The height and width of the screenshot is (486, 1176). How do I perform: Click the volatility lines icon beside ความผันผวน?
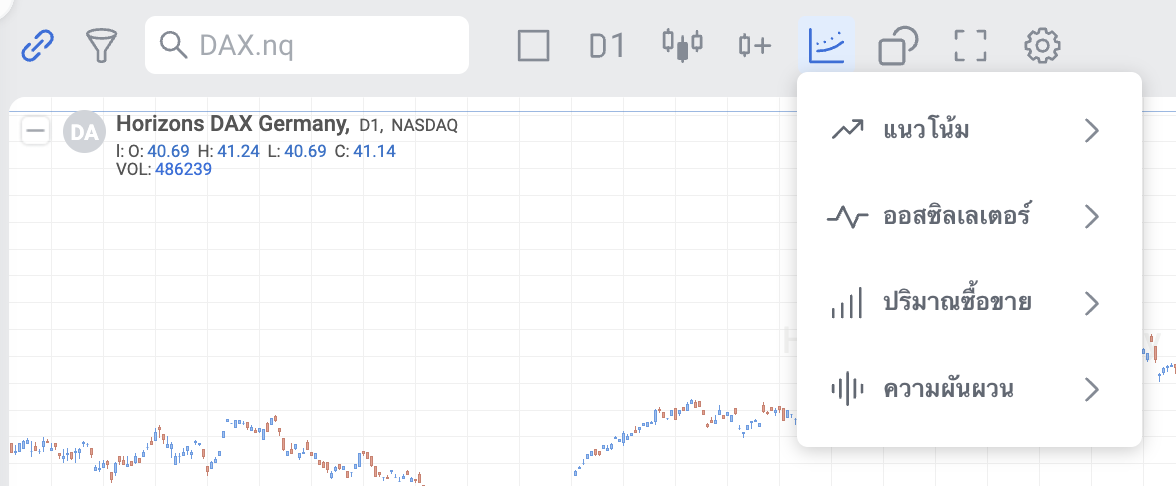(x=847, y=389)
